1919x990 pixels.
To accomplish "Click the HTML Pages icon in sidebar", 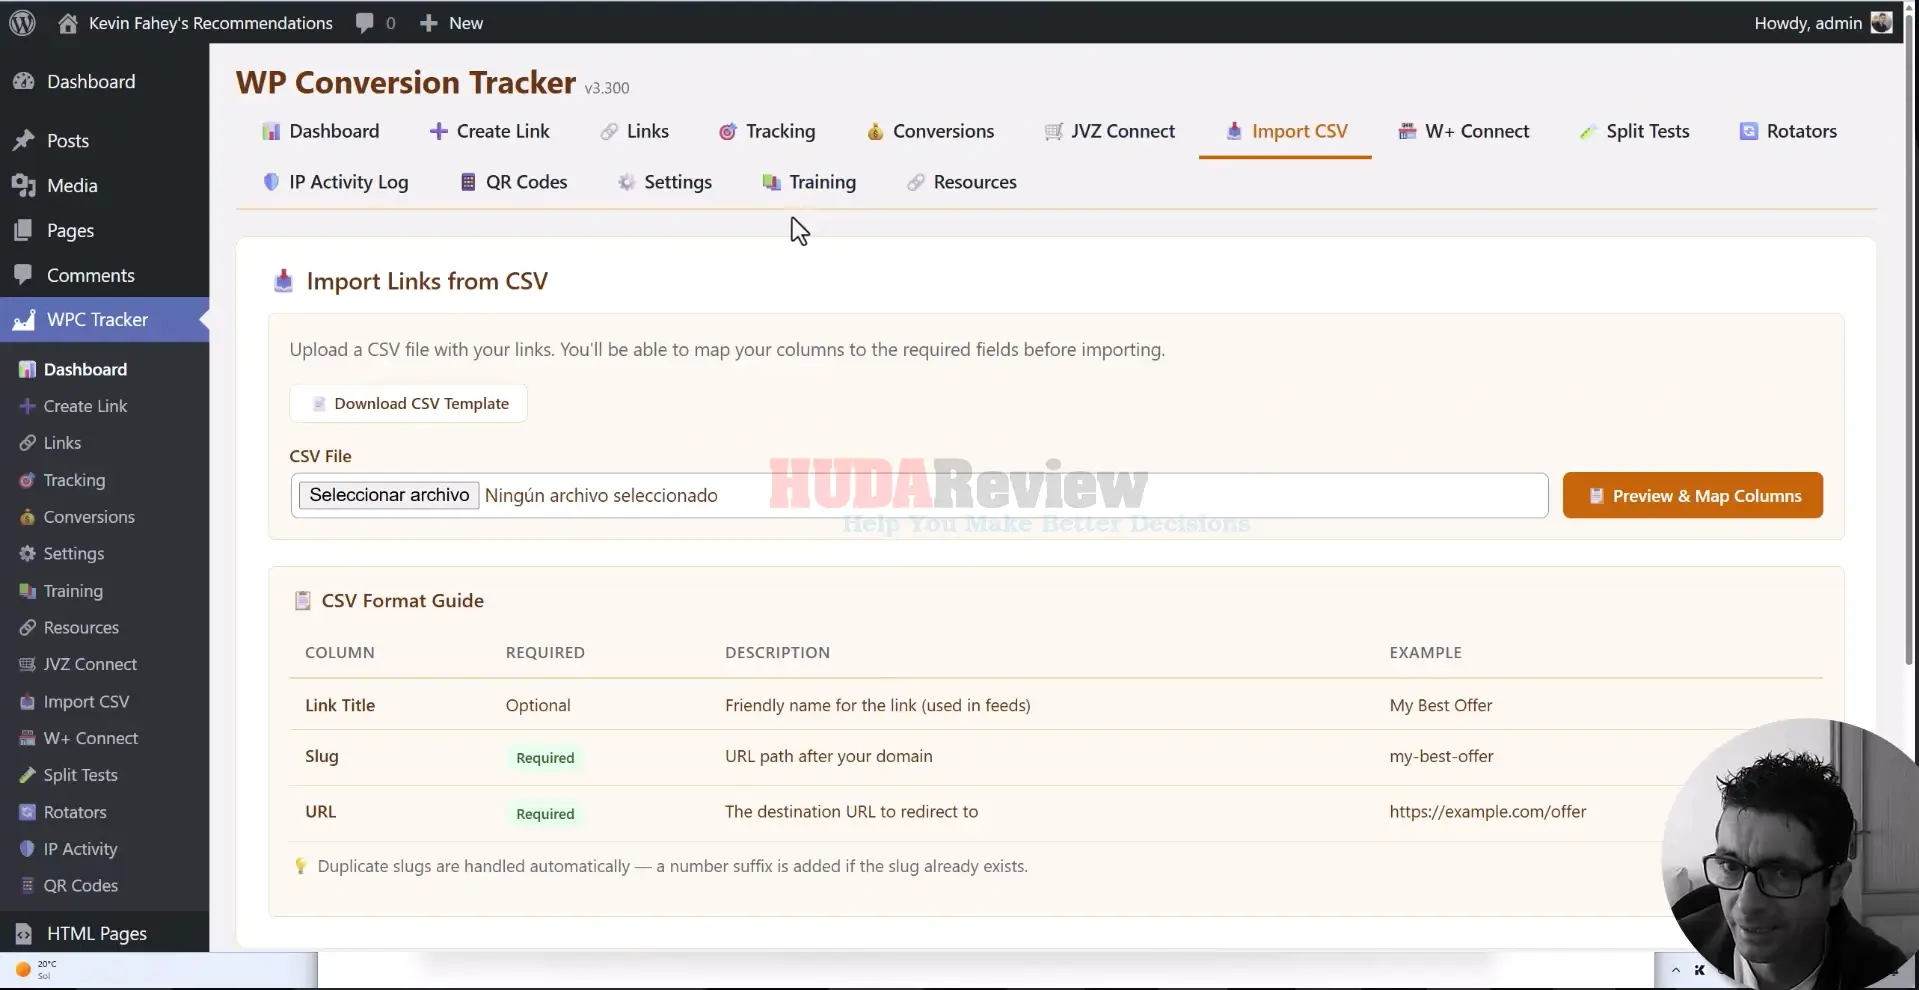I will click(x=24, y=934).
